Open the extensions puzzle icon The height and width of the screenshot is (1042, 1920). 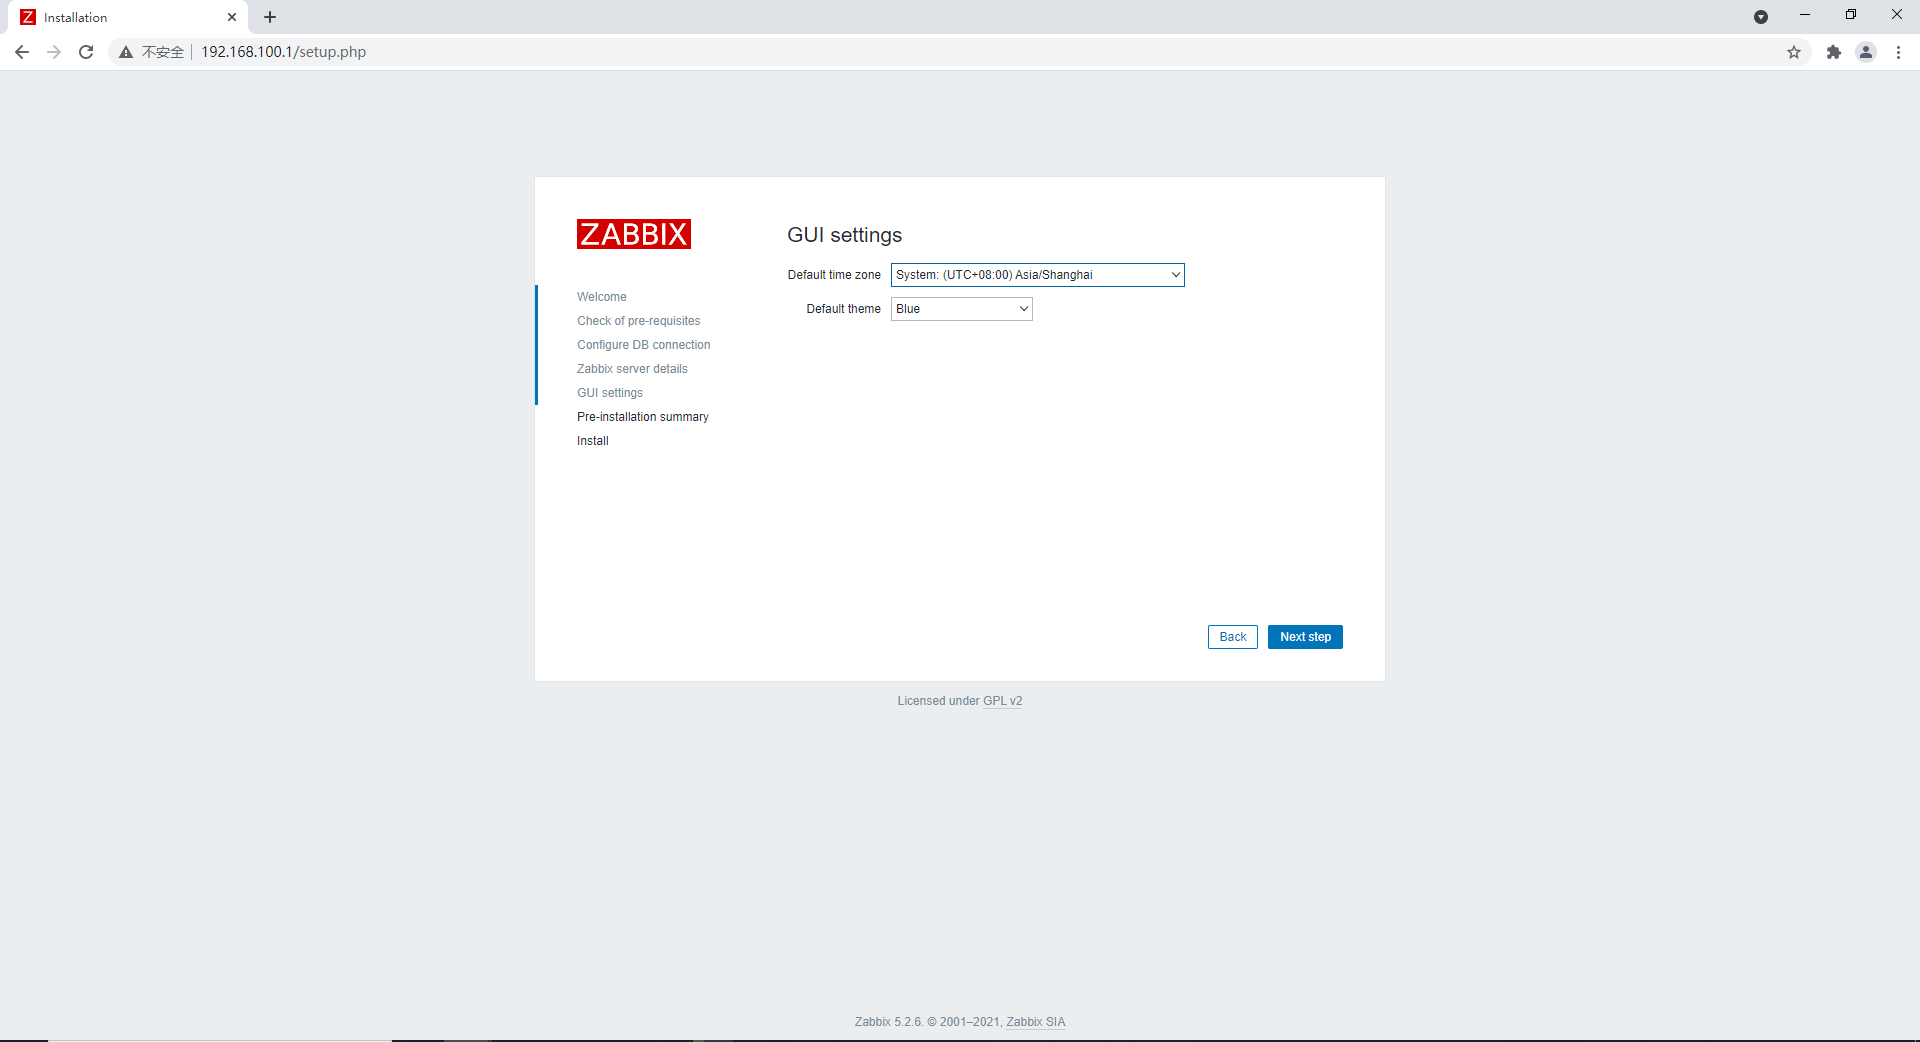tap(1833, 52)
